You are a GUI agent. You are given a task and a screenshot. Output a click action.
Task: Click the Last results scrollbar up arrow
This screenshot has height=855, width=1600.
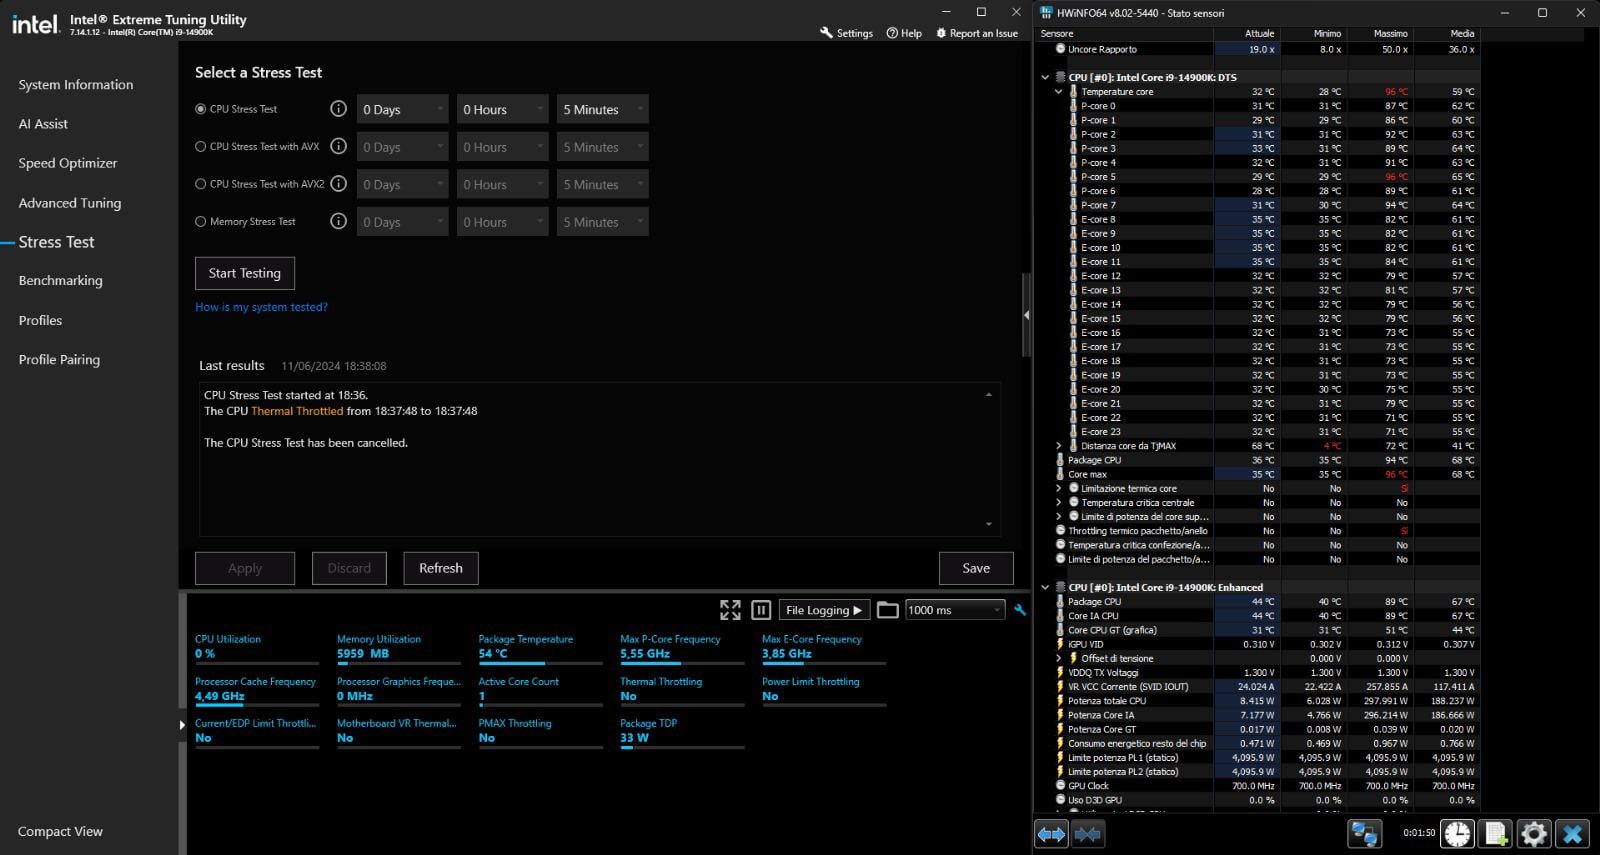tap(989, 394)
